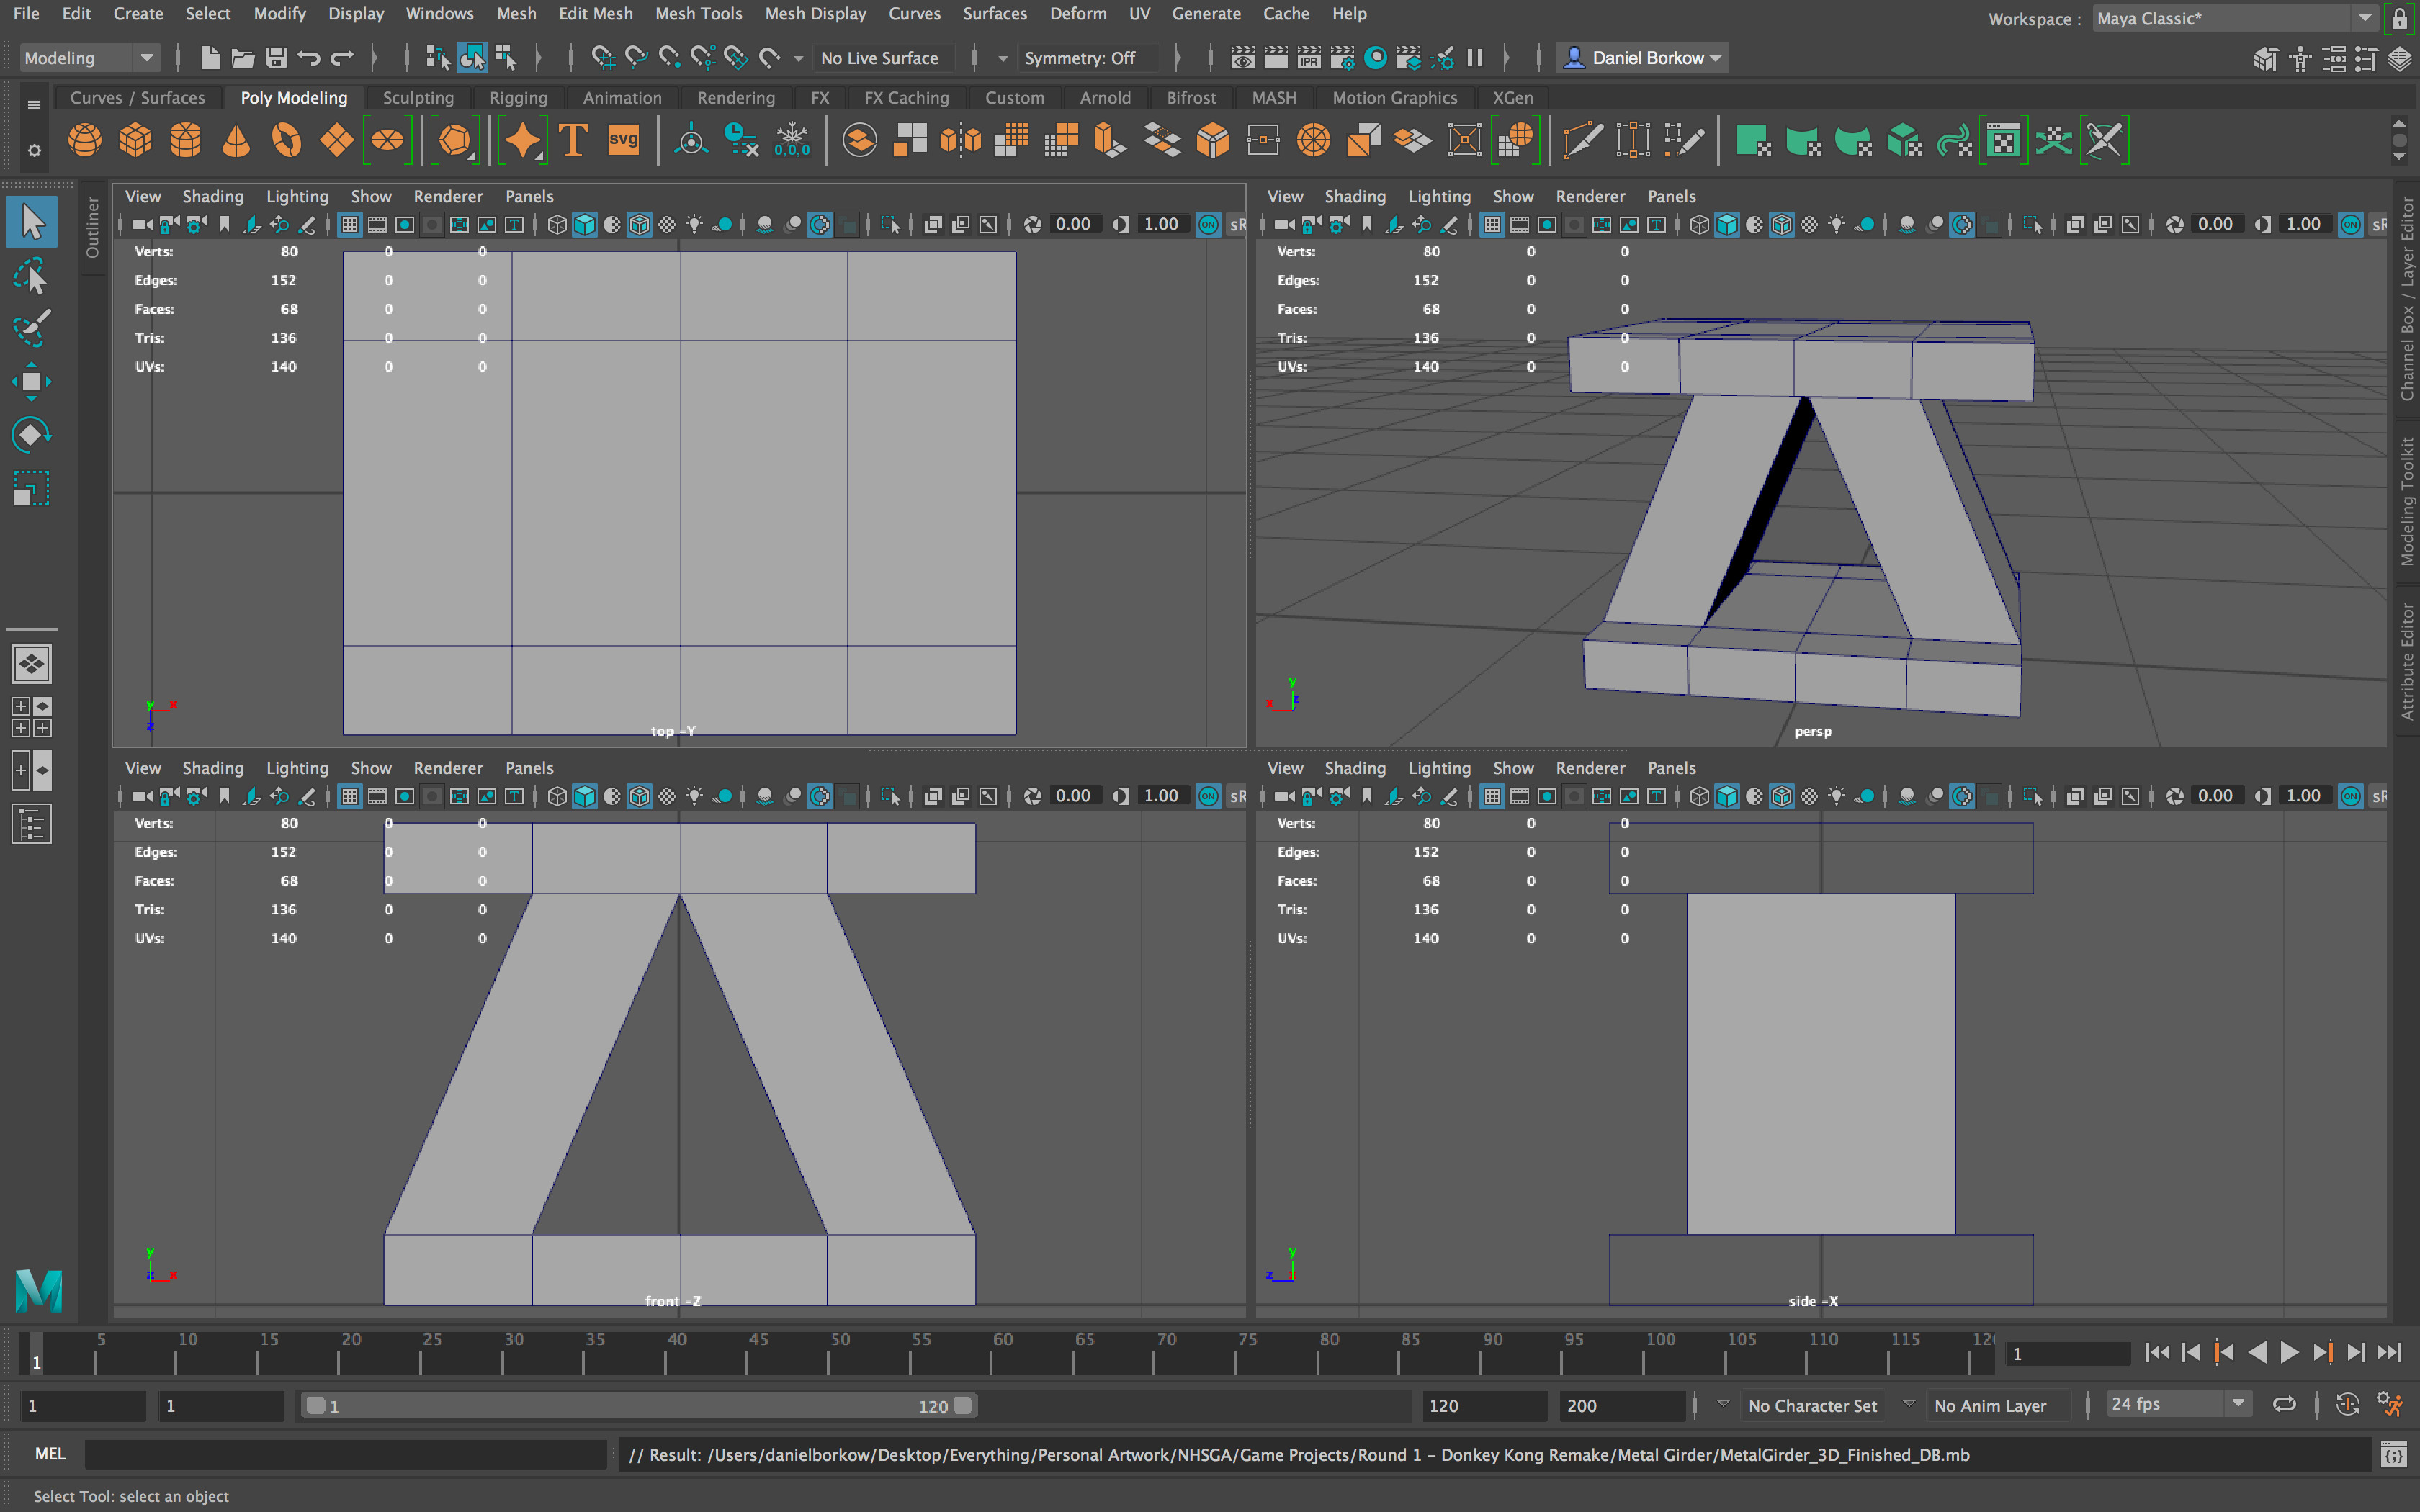2420x1512 pixels.
Task: Create a polygon torus from the shelf
Action: click(286, 140)
